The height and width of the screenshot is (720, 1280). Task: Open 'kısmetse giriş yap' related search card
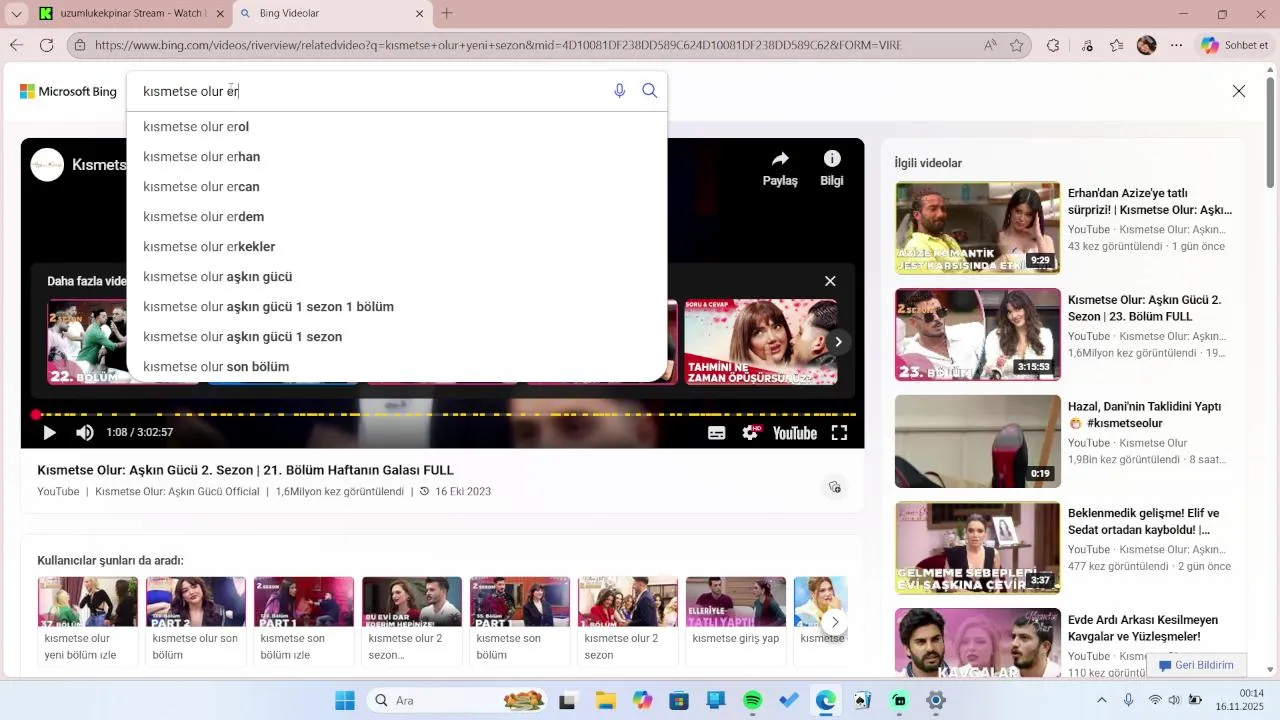pyautogui.click(x=736, y=620)
